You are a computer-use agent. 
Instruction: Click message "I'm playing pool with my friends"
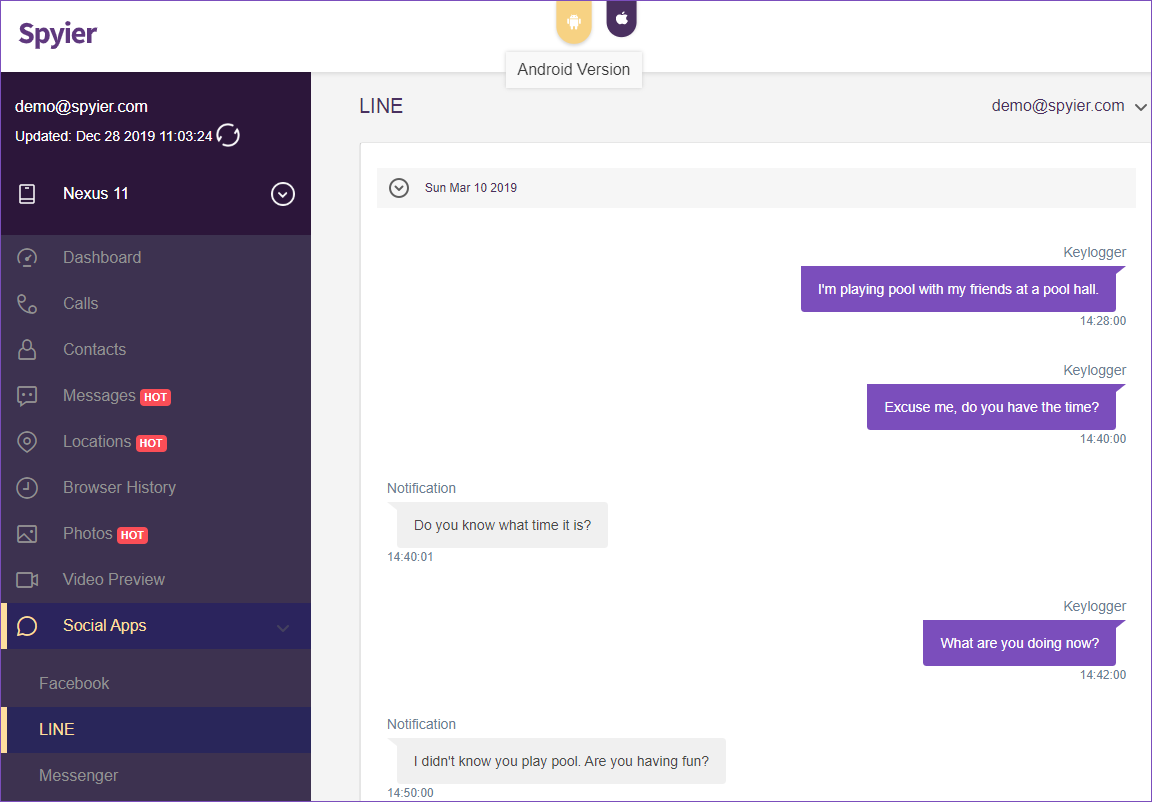click(x=958, y=289)
